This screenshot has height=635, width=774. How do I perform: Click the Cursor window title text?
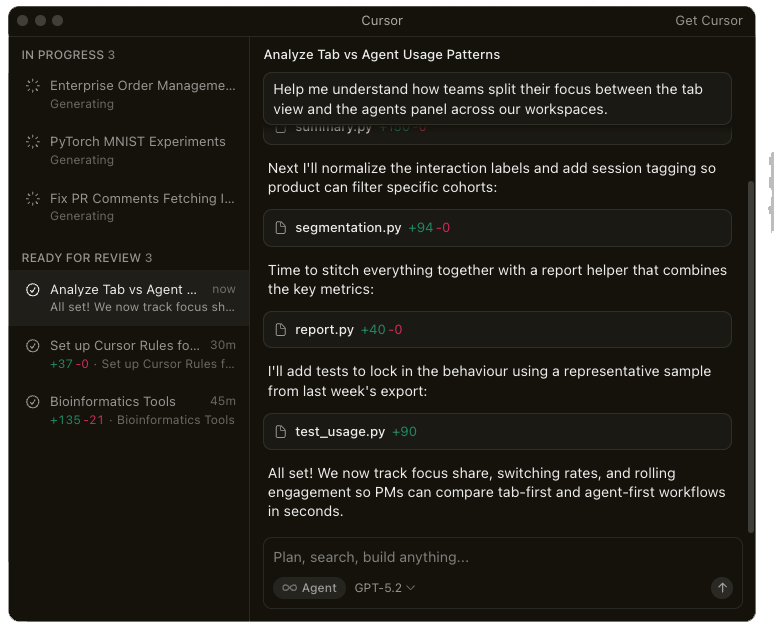tap(382, 21)
